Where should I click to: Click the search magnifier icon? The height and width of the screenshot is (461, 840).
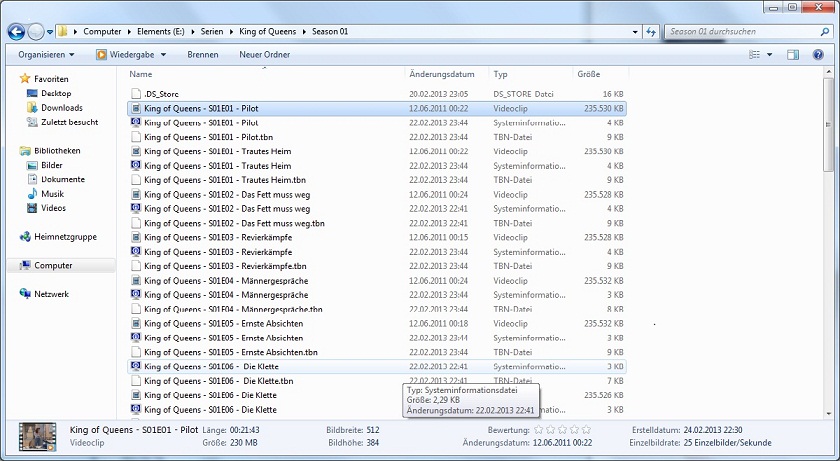(825, 32)
